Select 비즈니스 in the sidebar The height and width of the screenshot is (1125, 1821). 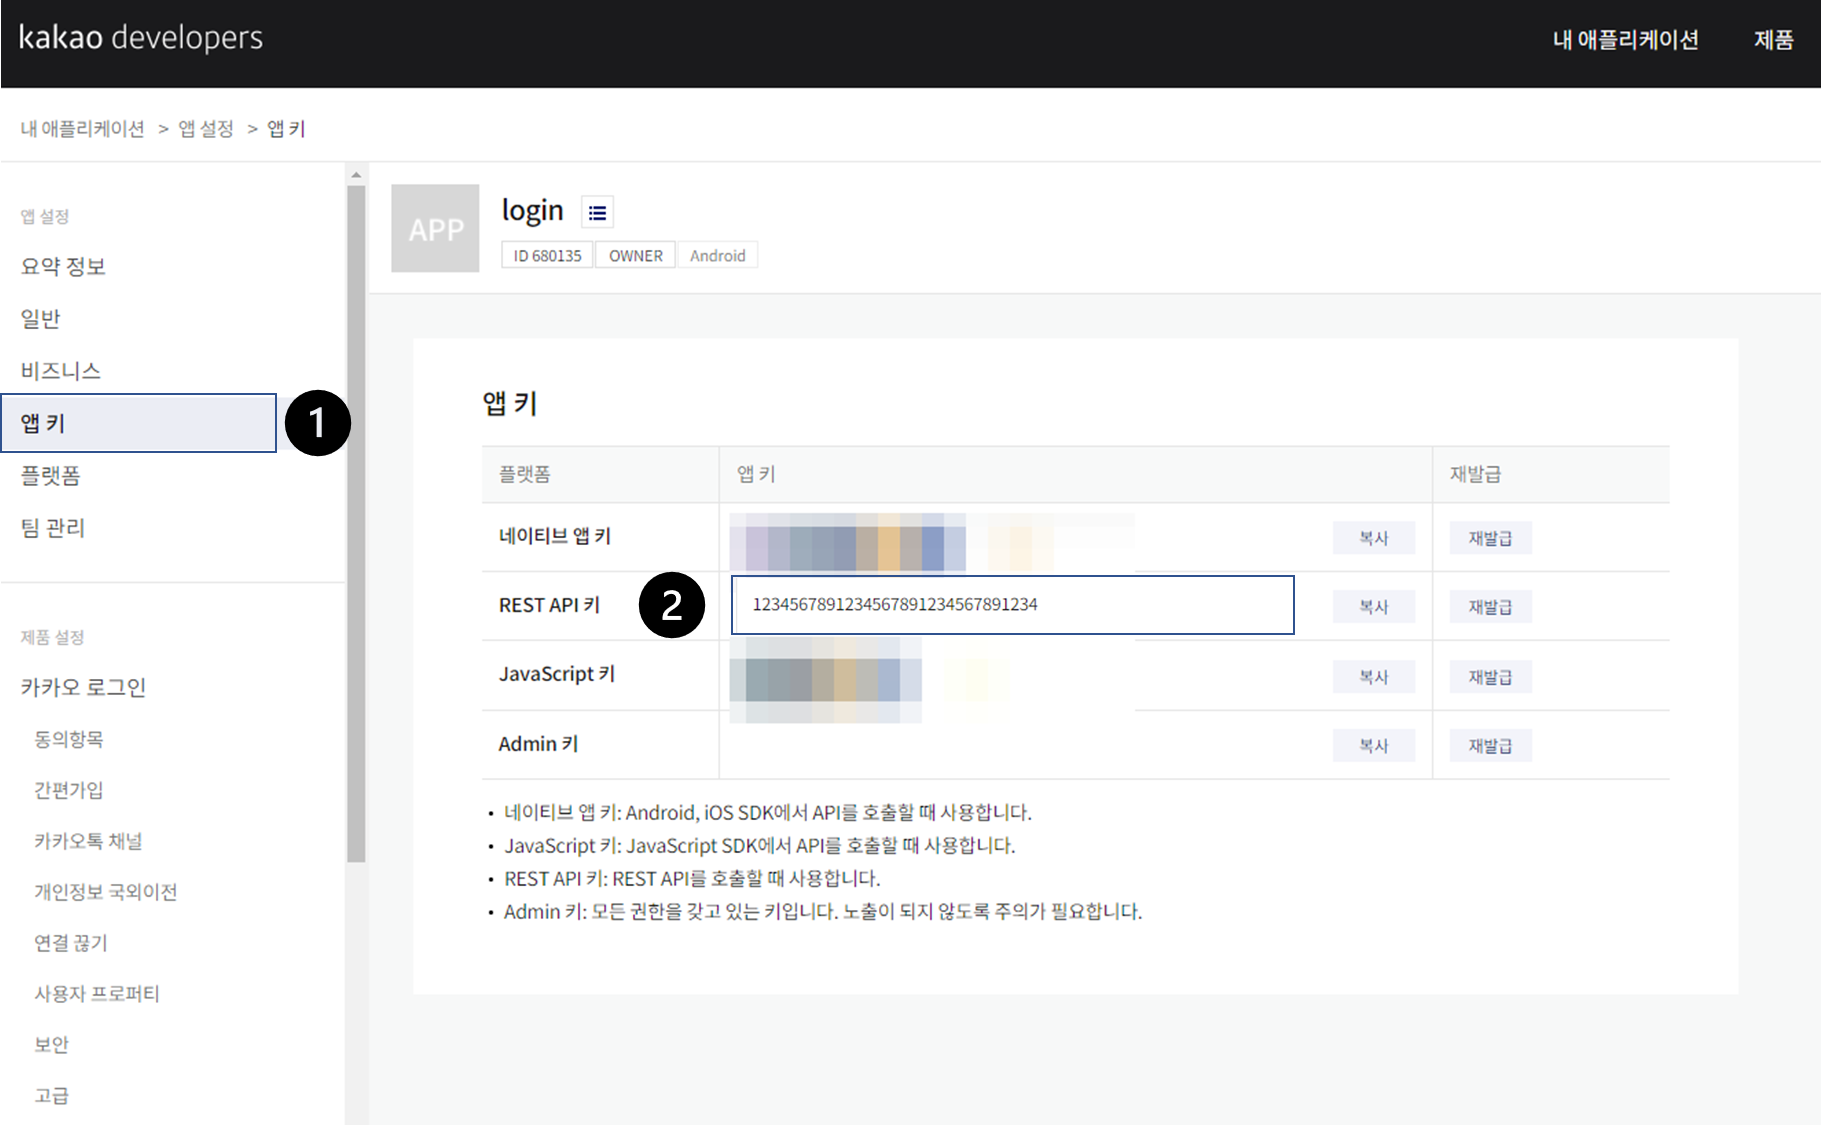pos(61,370)
